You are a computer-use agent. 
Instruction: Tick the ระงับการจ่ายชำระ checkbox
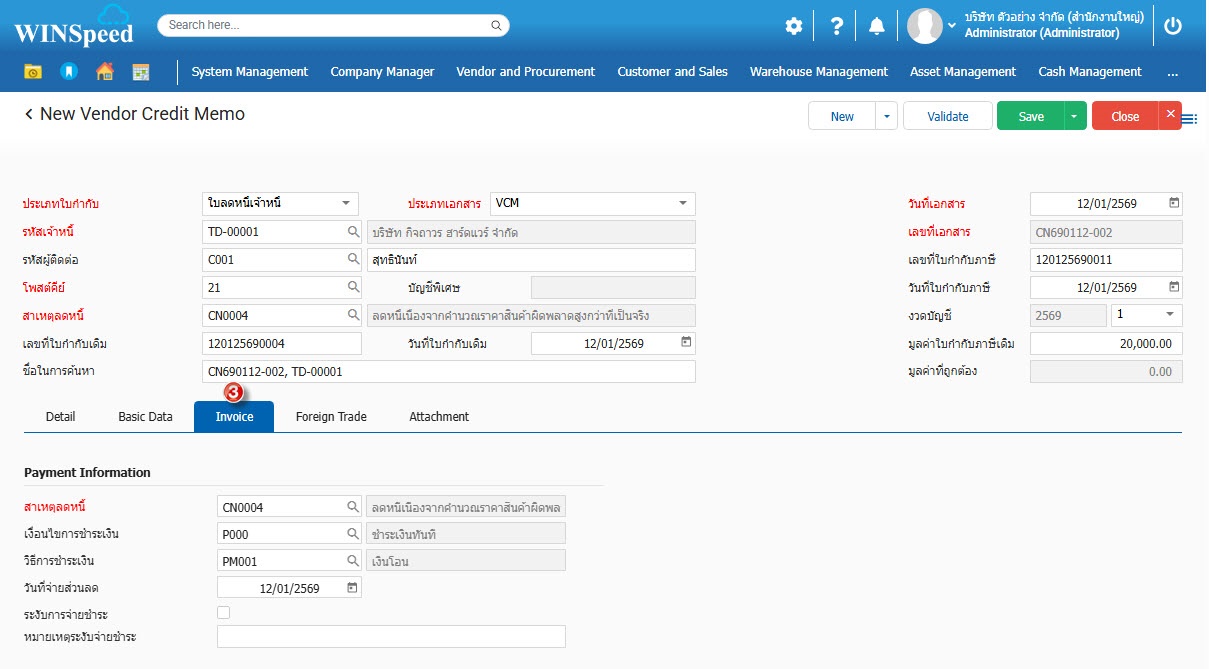[x=224, y=613]
